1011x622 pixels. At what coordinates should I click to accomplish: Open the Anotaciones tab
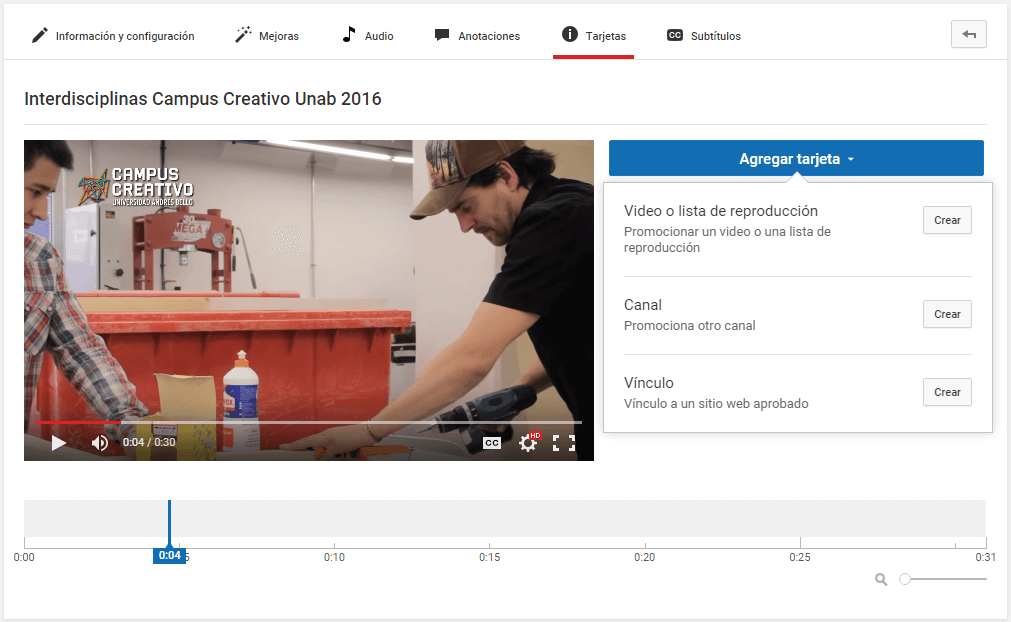click(x=477, y=36)
